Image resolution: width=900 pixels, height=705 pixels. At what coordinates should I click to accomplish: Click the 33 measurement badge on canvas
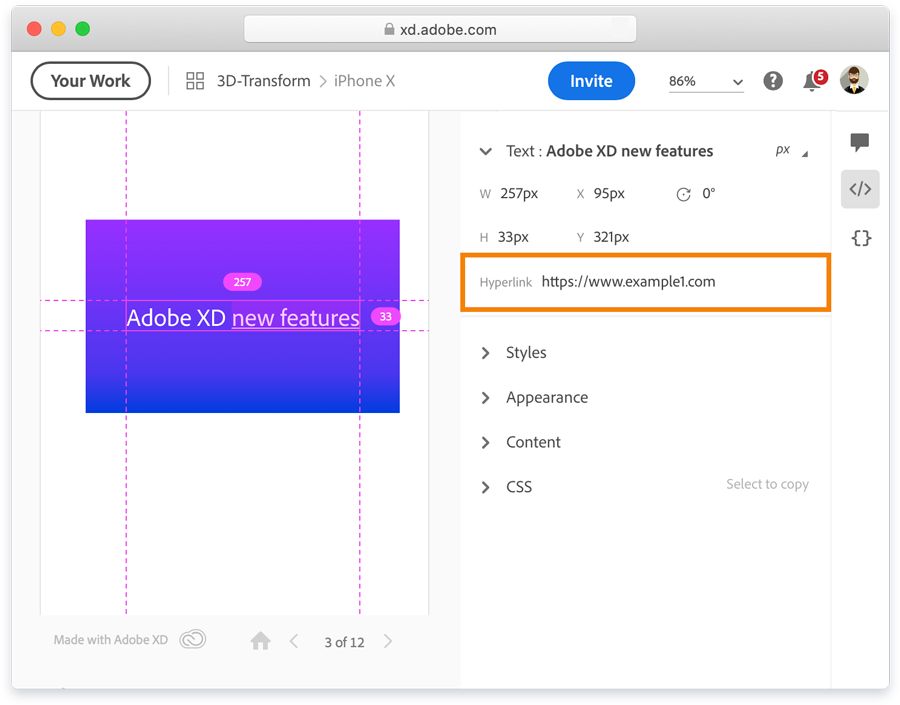click(x=386, y=316)
